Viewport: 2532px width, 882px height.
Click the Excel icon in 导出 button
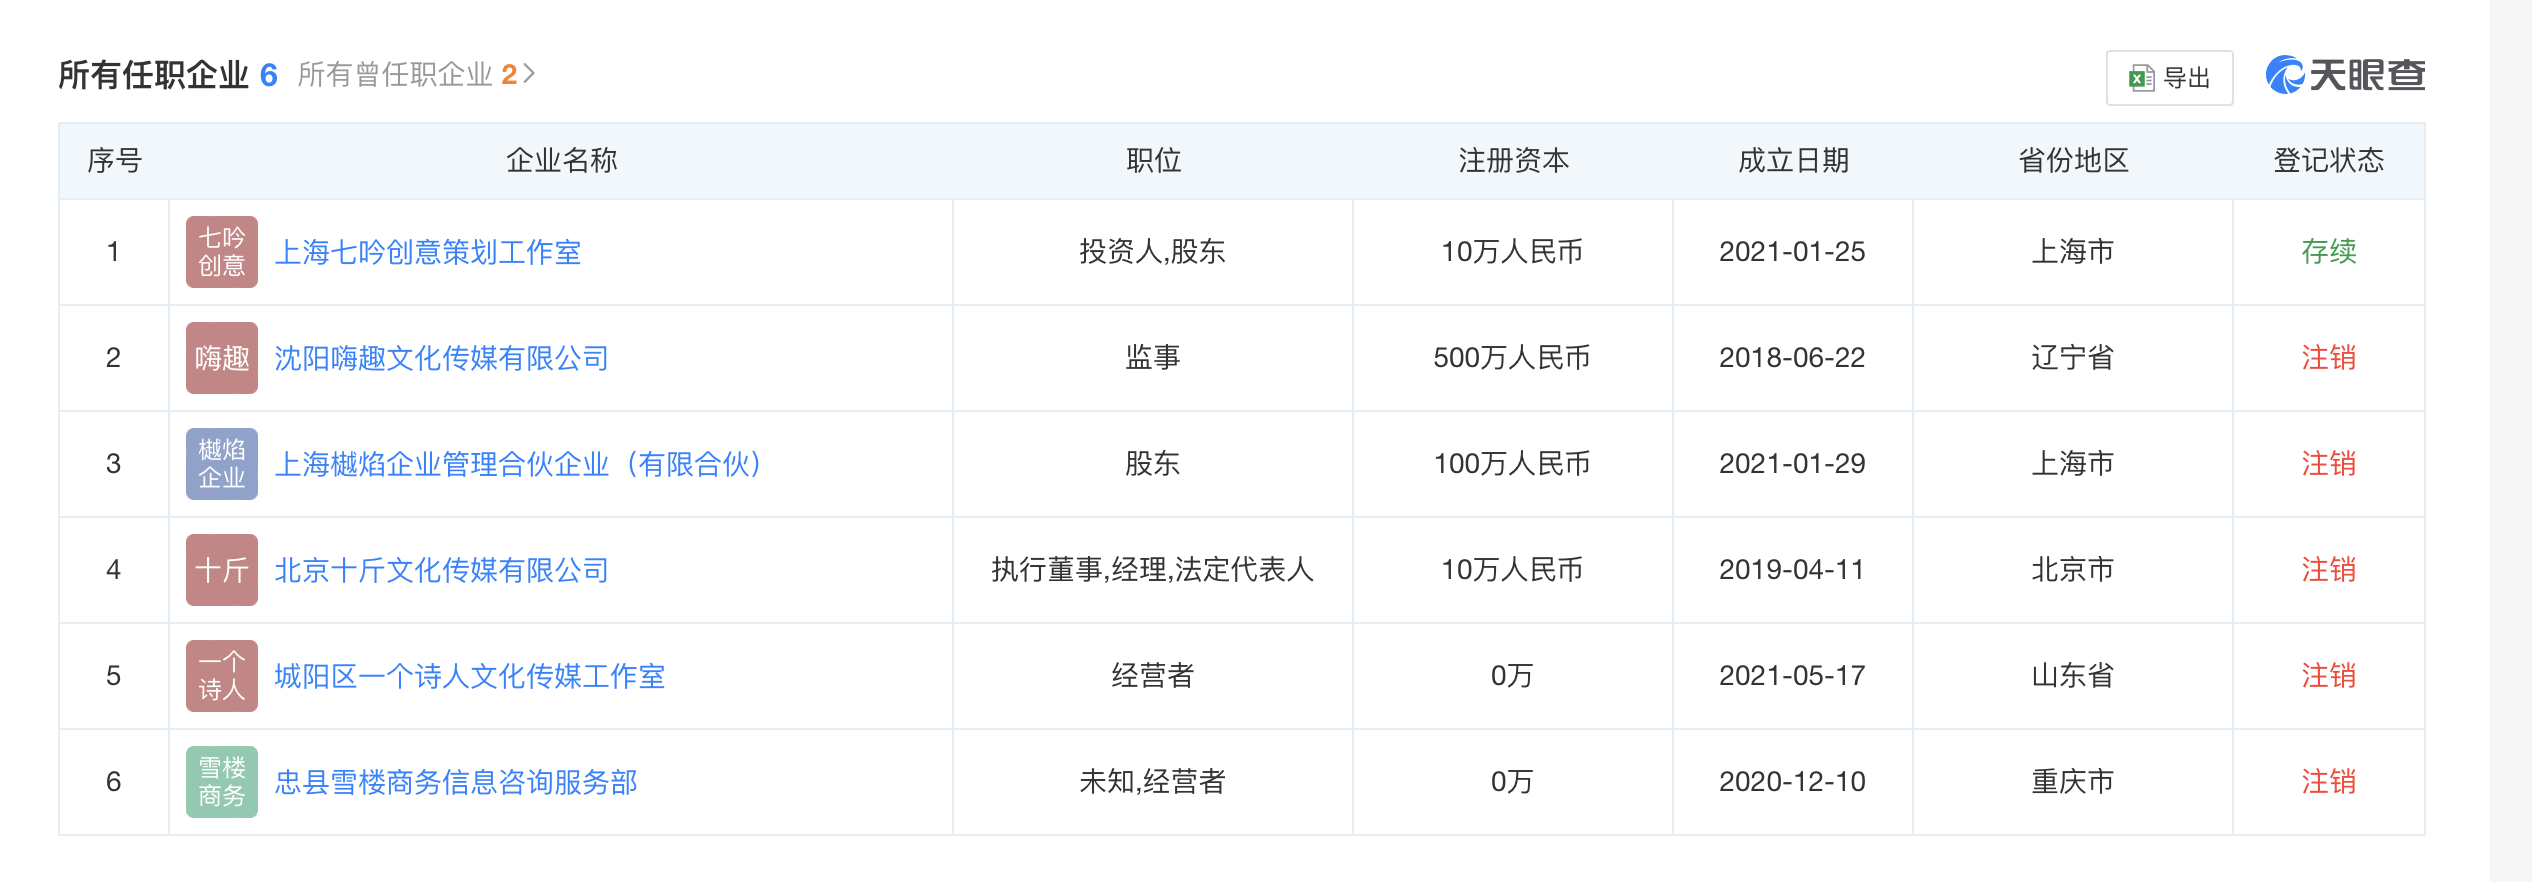pyautogui.click(x=2141, y=78)
